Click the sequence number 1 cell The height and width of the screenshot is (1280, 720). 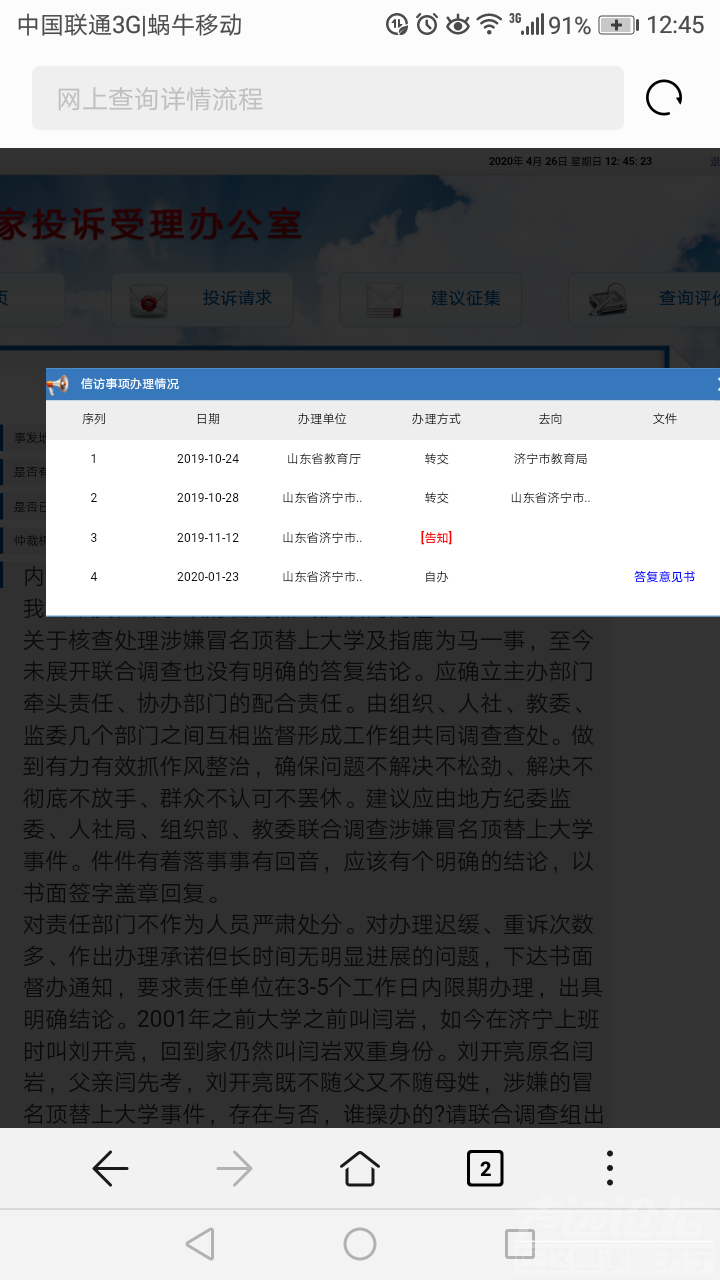click(94, 459)
